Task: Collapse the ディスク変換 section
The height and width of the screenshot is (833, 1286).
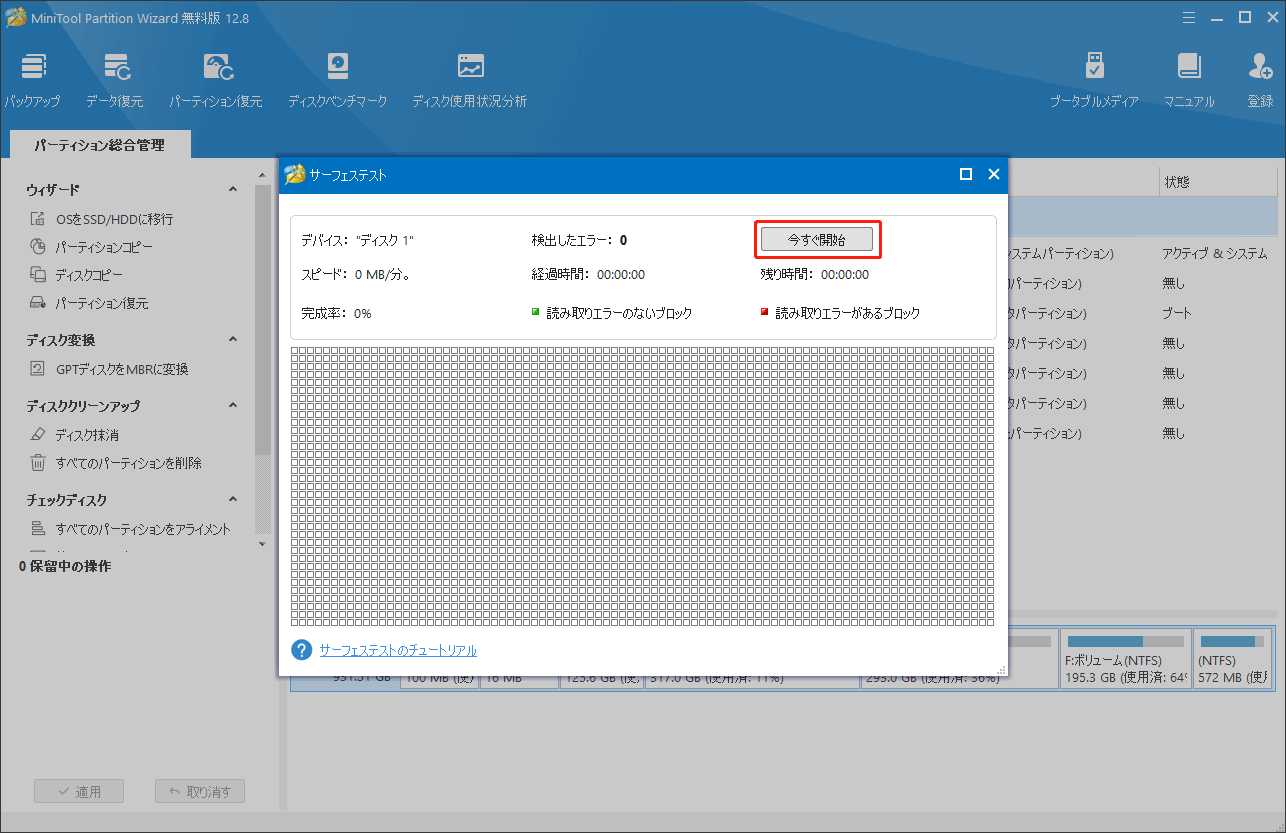Action: coord(233,341)
